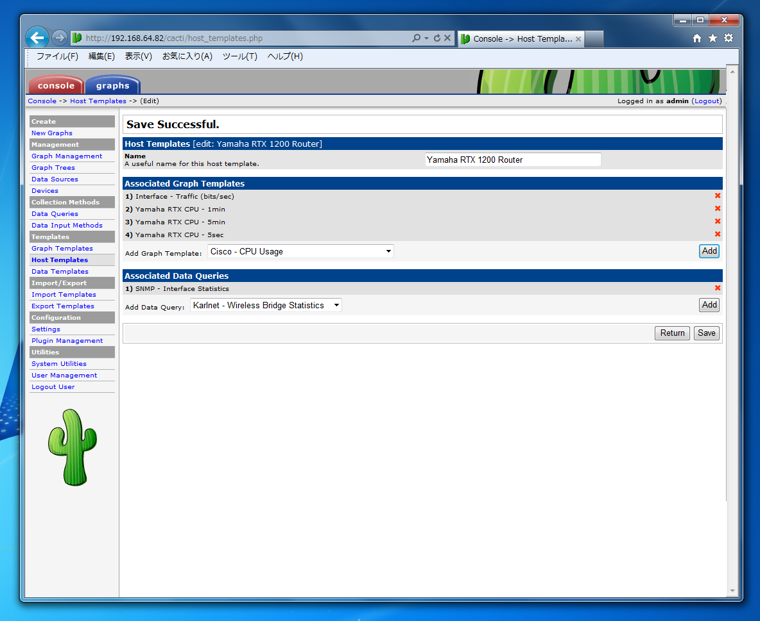
Task: Remove the SNMP - Interface Statistics data query
Action: tap(717, 288)
